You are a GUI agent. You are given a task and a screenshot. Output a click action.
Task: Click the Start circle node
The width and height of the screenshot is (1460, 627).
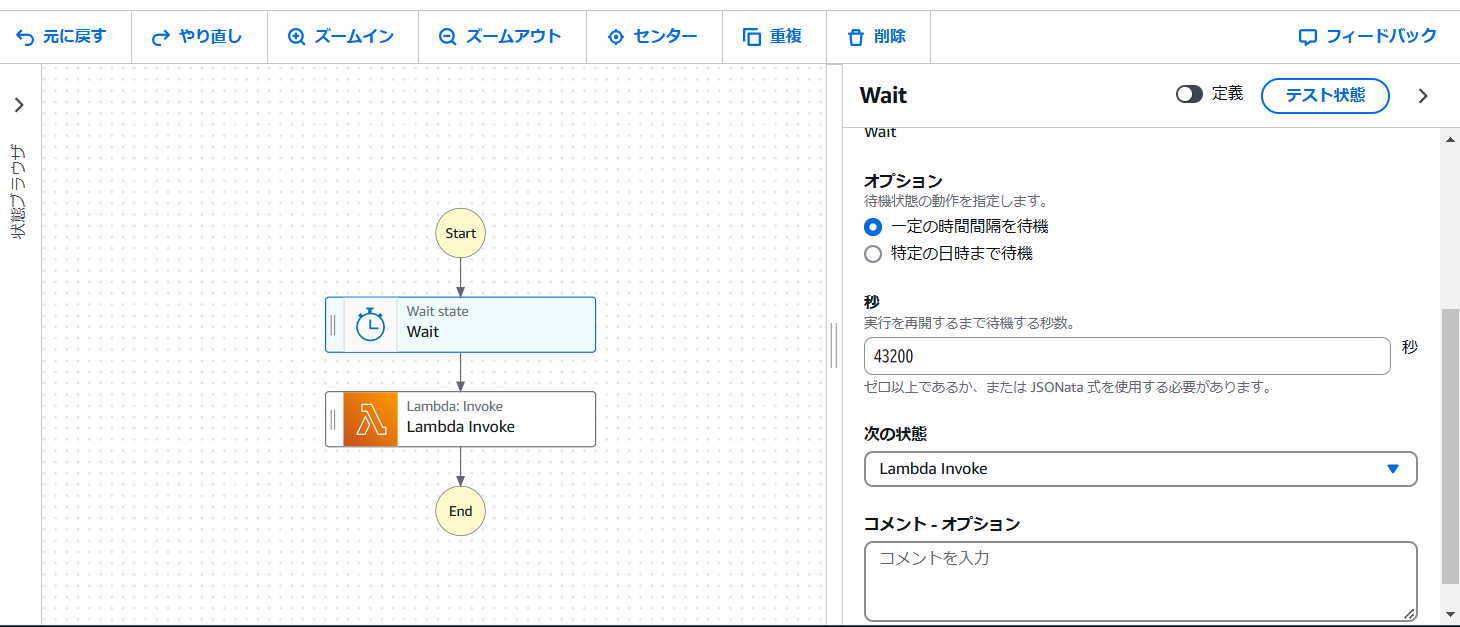pos(460,233)
